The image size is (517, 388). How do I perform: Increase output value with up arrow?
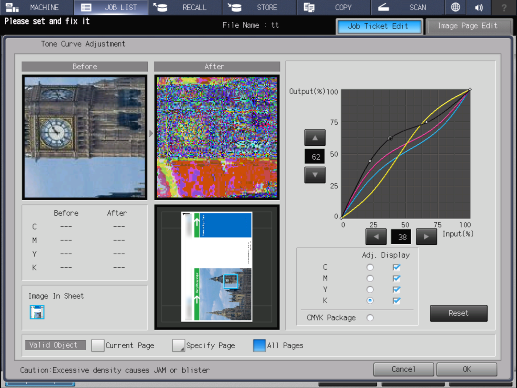pos(315,138)
